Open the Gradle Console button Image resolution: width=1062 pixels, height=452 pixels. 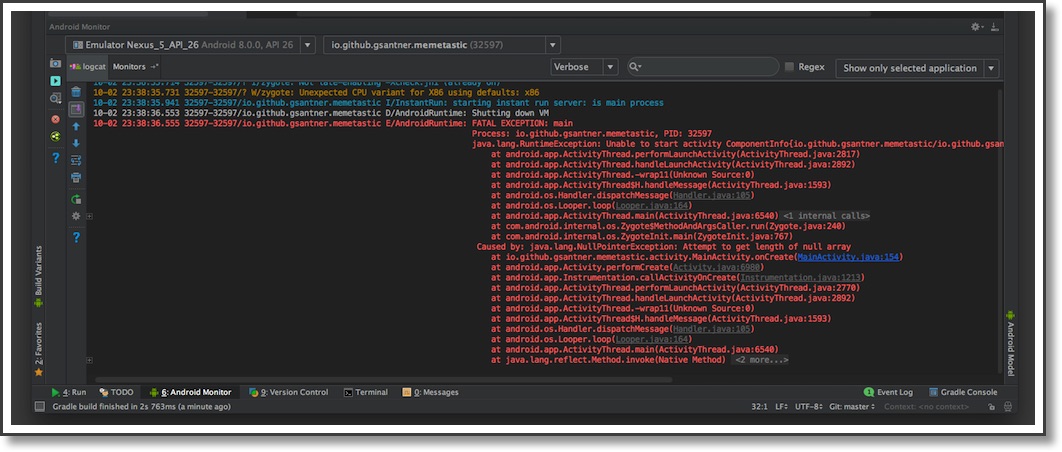pos(962,392)
